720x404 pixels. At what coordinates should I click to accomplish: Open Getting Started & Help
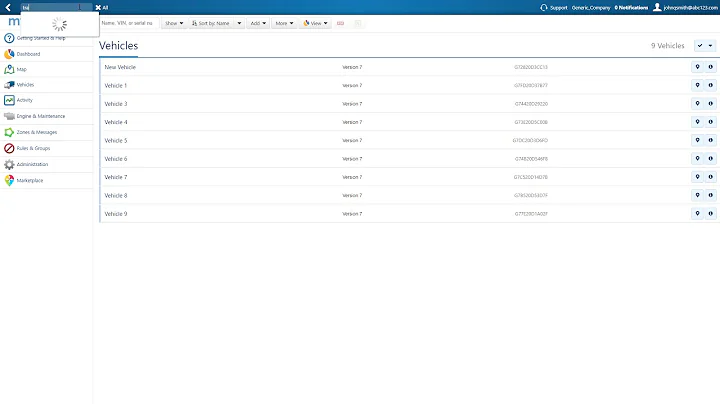click(41, 38)
